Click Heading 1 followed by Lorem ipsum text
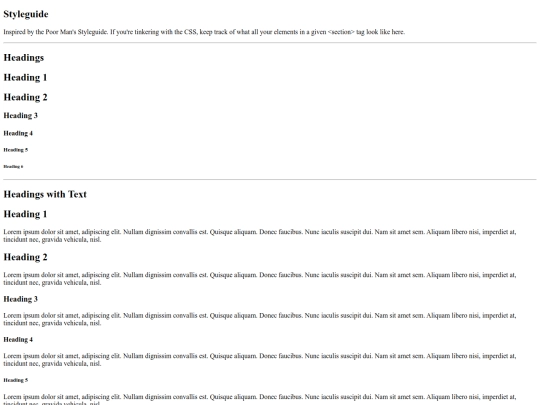The width and height of the screenshot is (540, 405). pyautogui.click(x=25, y=214)
